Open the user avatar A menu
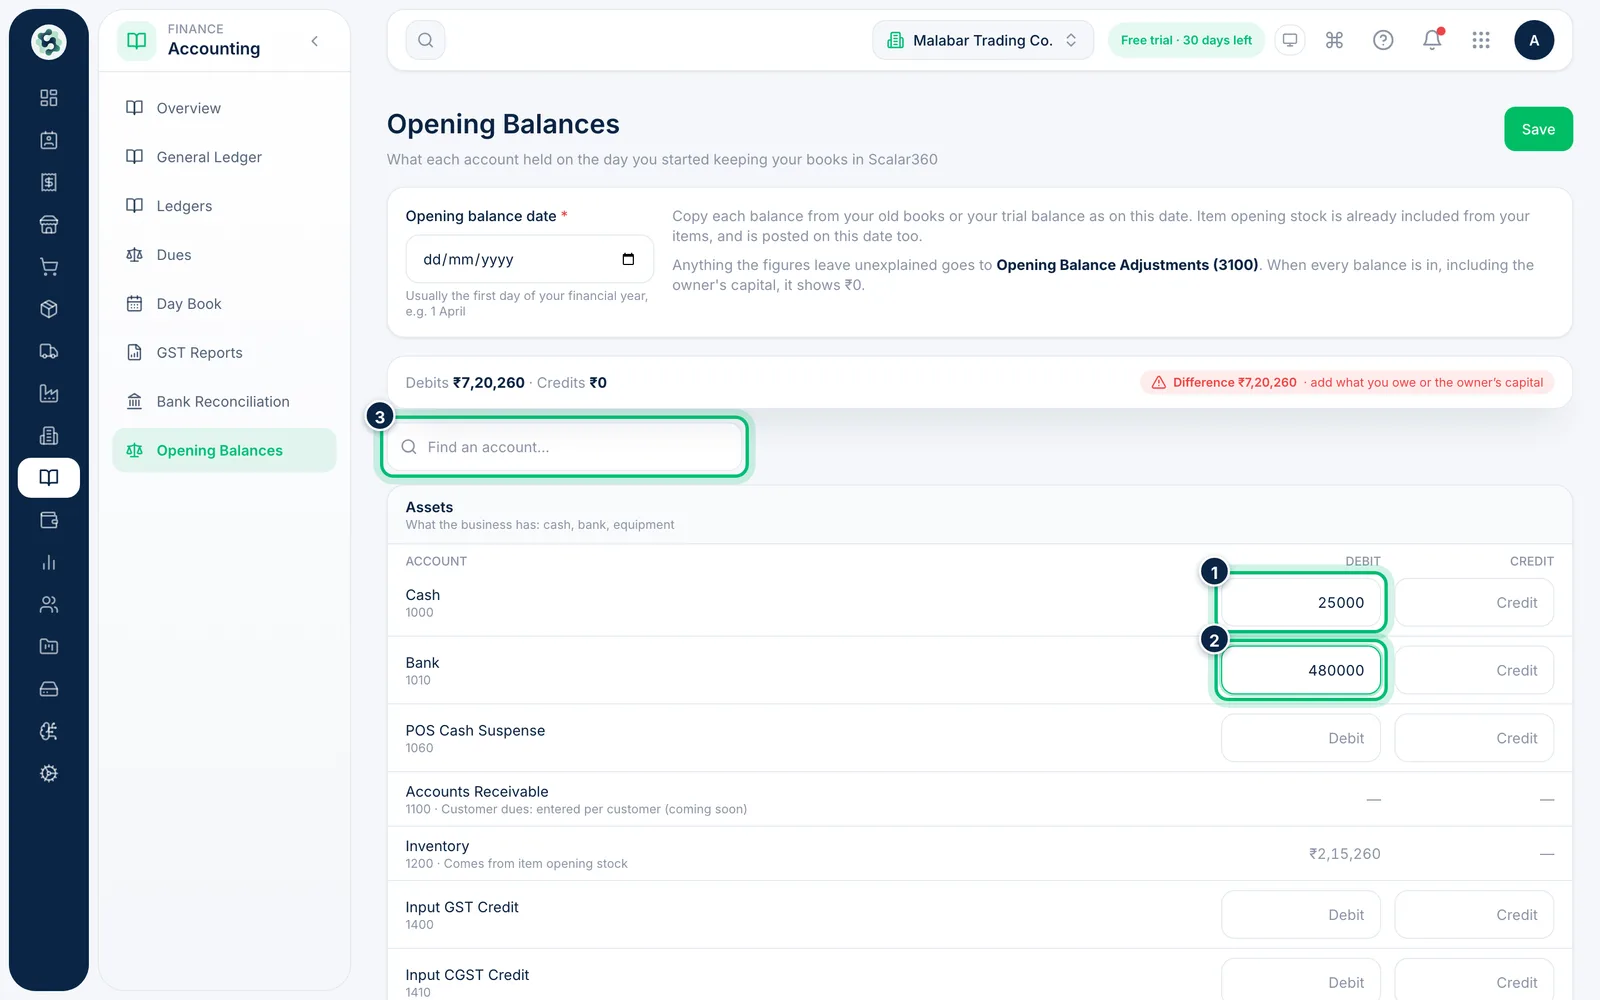The height and width of the screenshot is (1000, 1600). click(1534, 40)
